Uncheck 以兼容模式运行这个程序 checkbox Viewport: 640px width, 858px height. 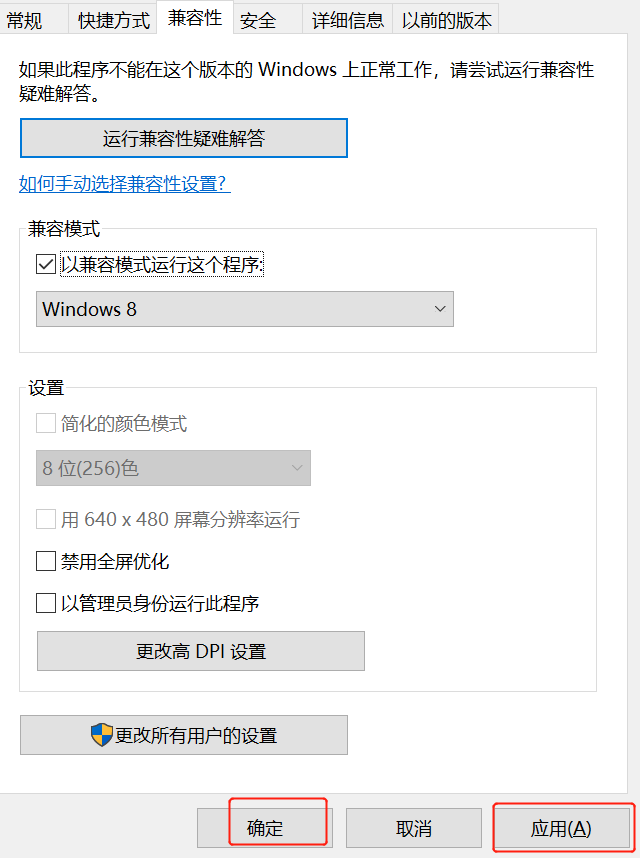click(46, 264)
